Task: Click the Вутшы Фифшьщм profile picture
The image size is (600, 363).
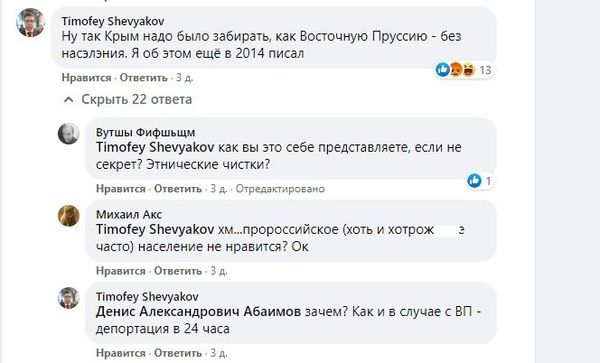Action: (x=68, y=134)
